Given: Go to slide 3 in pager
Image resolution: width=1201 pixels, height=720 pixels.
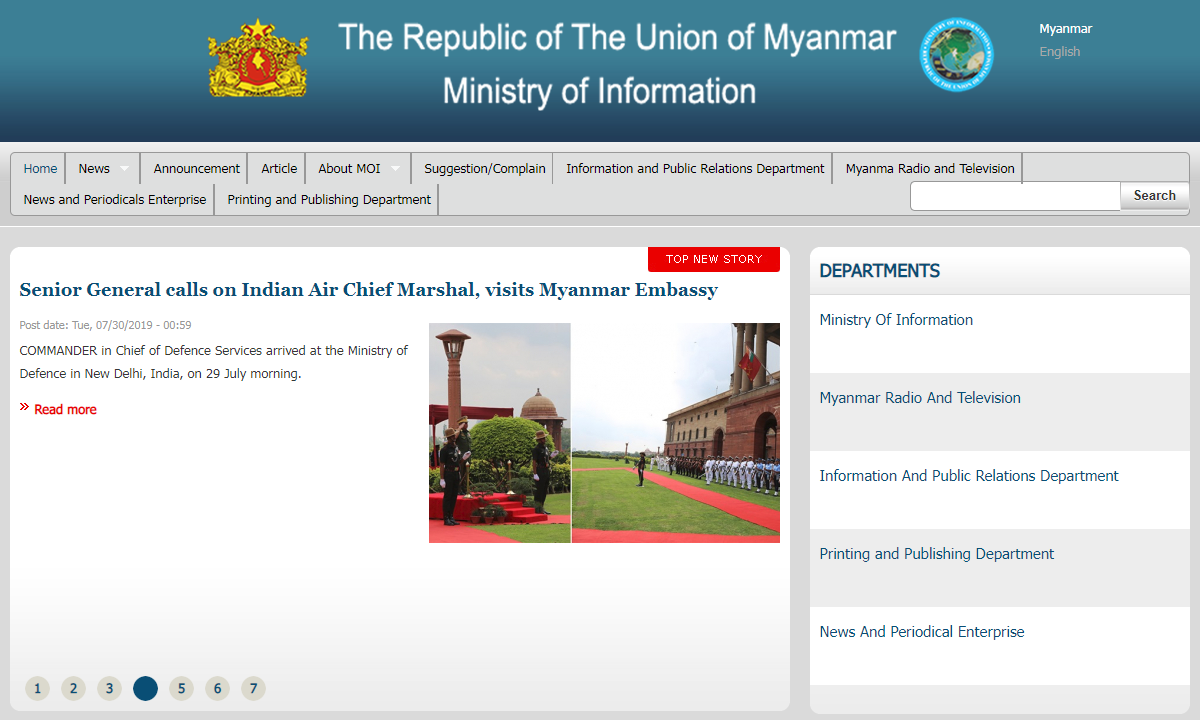Looking at the screenshot, I should (109, 688).
